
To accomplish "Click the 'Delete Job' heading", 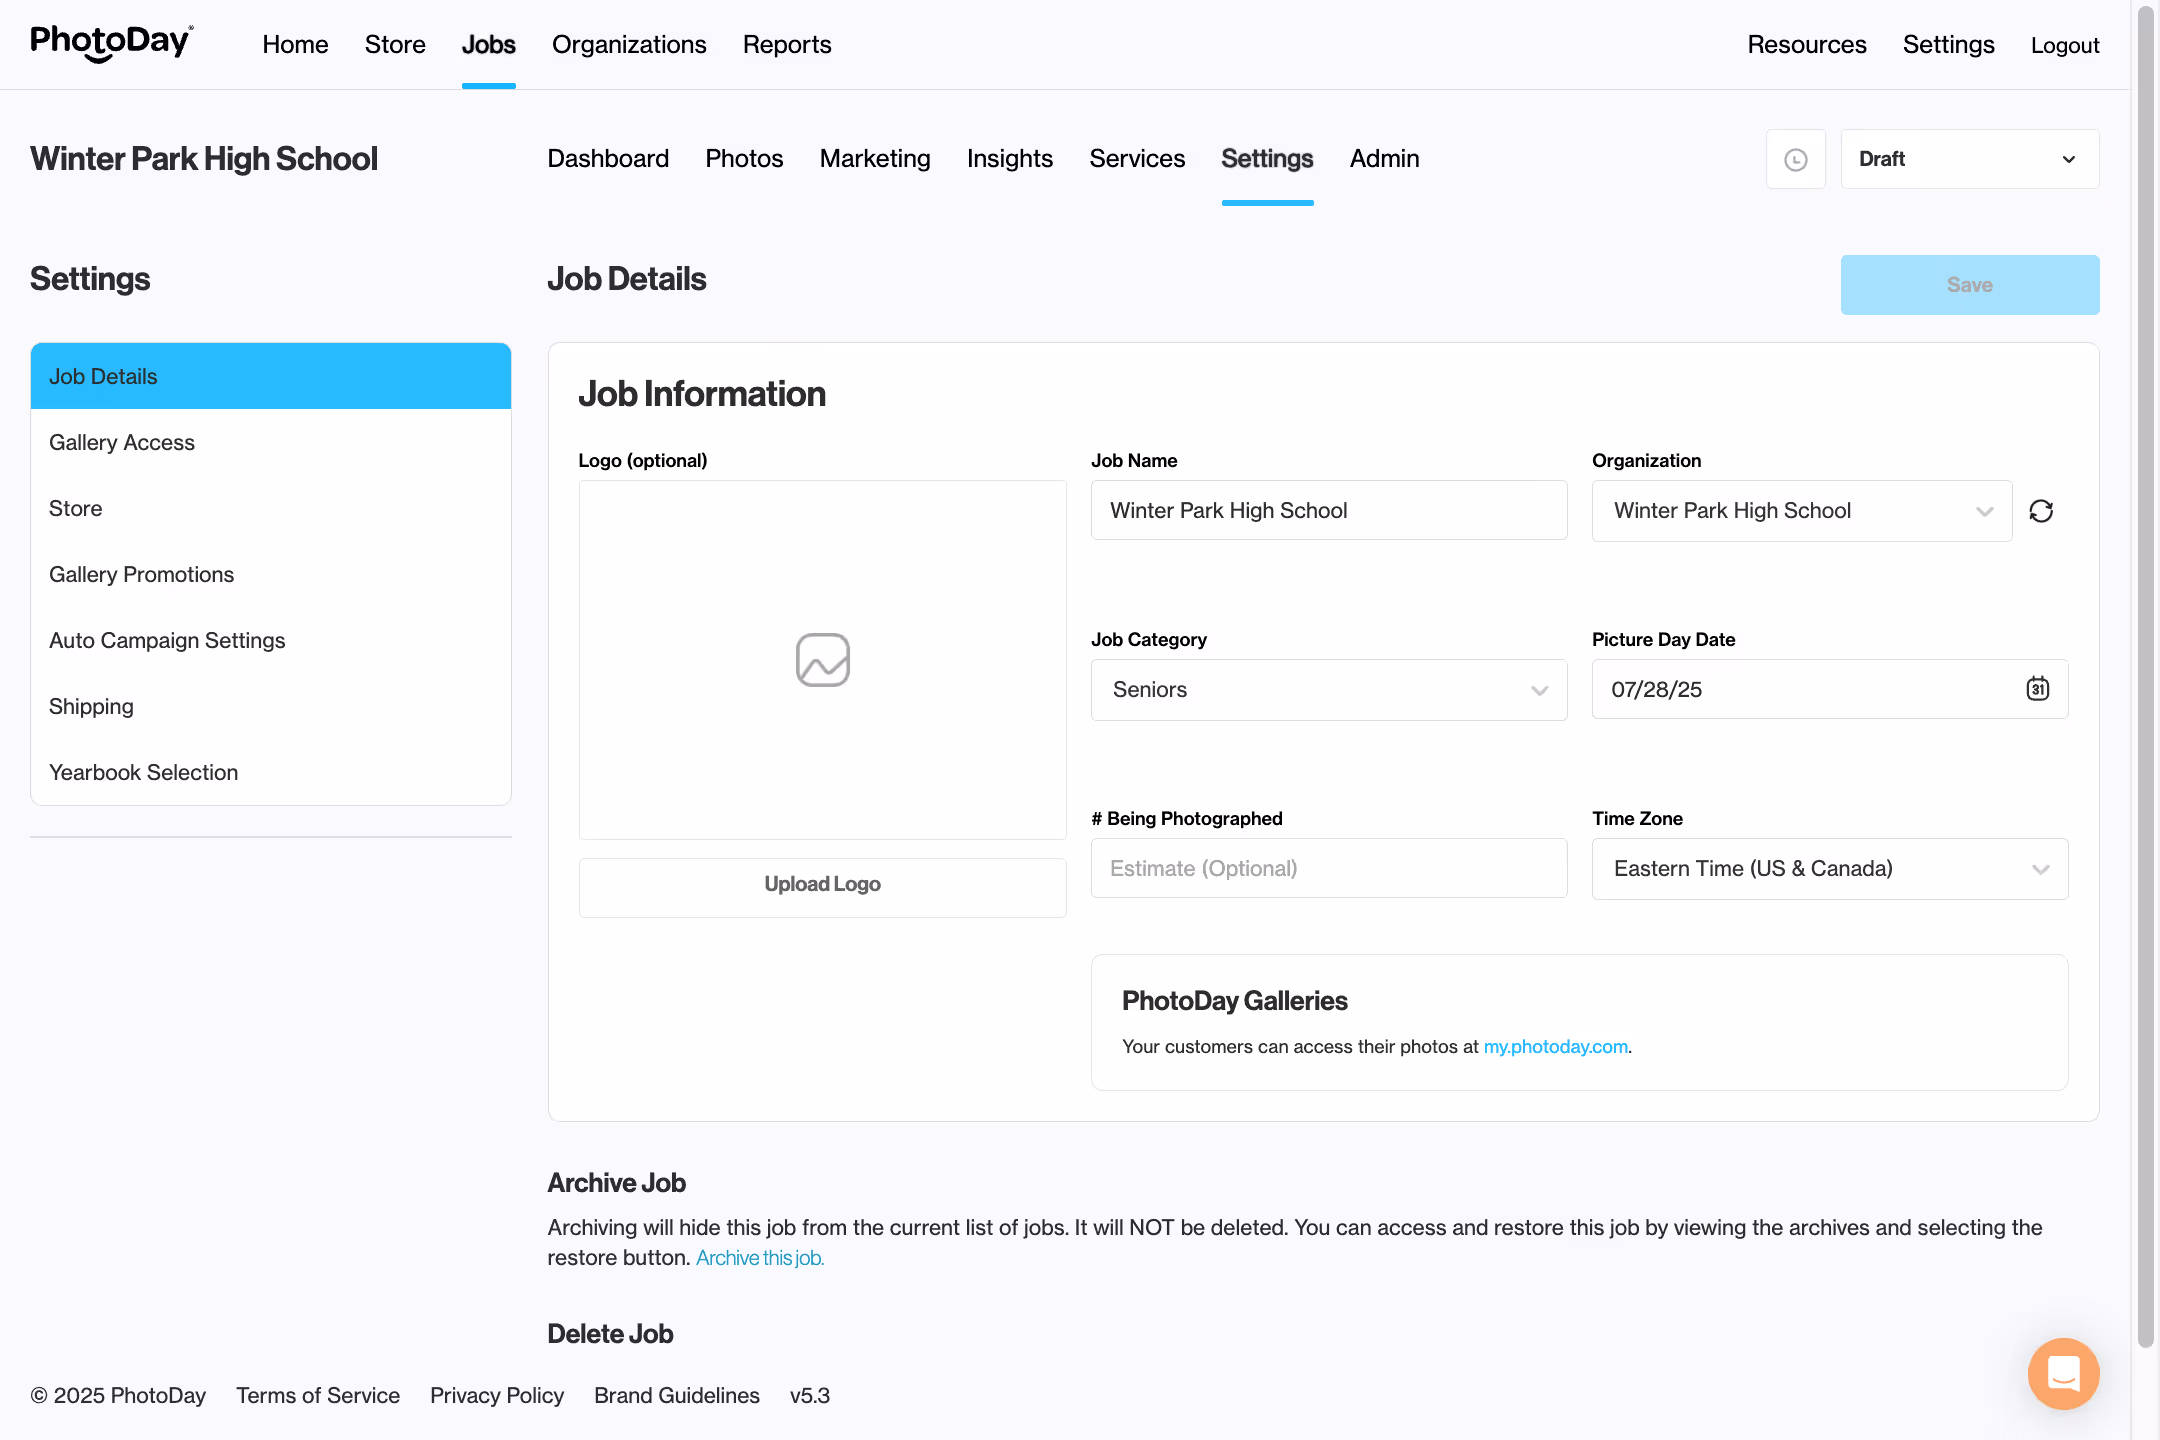I will pos(610,1334).
